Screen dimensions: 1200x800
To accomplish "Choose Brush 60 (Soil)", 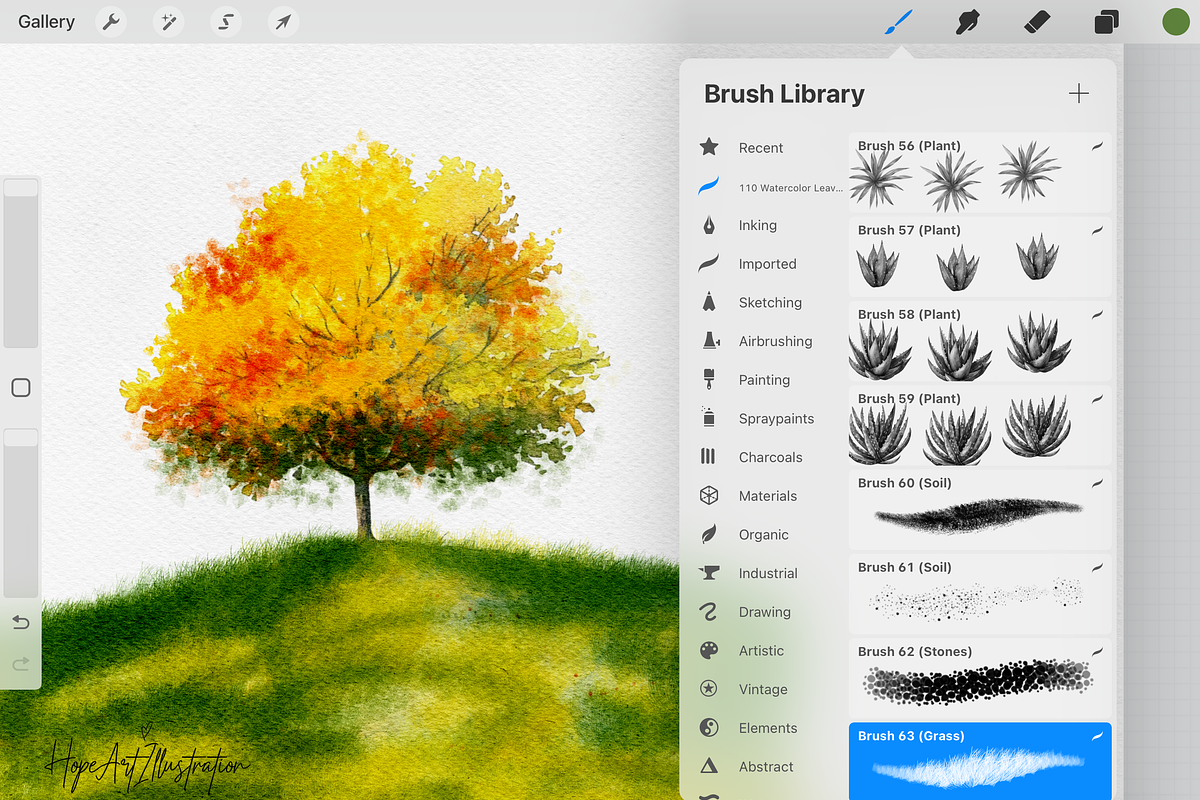I will (x=979, y=510).
